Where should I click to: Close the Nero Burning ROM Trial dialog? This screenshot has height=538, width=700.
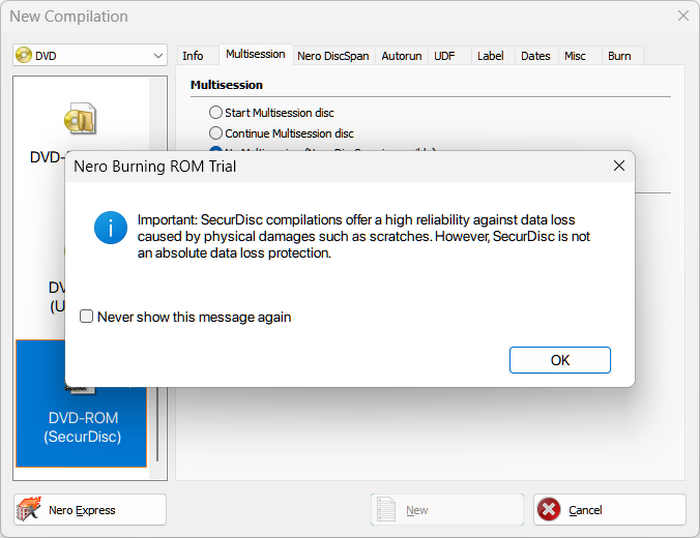619,166
